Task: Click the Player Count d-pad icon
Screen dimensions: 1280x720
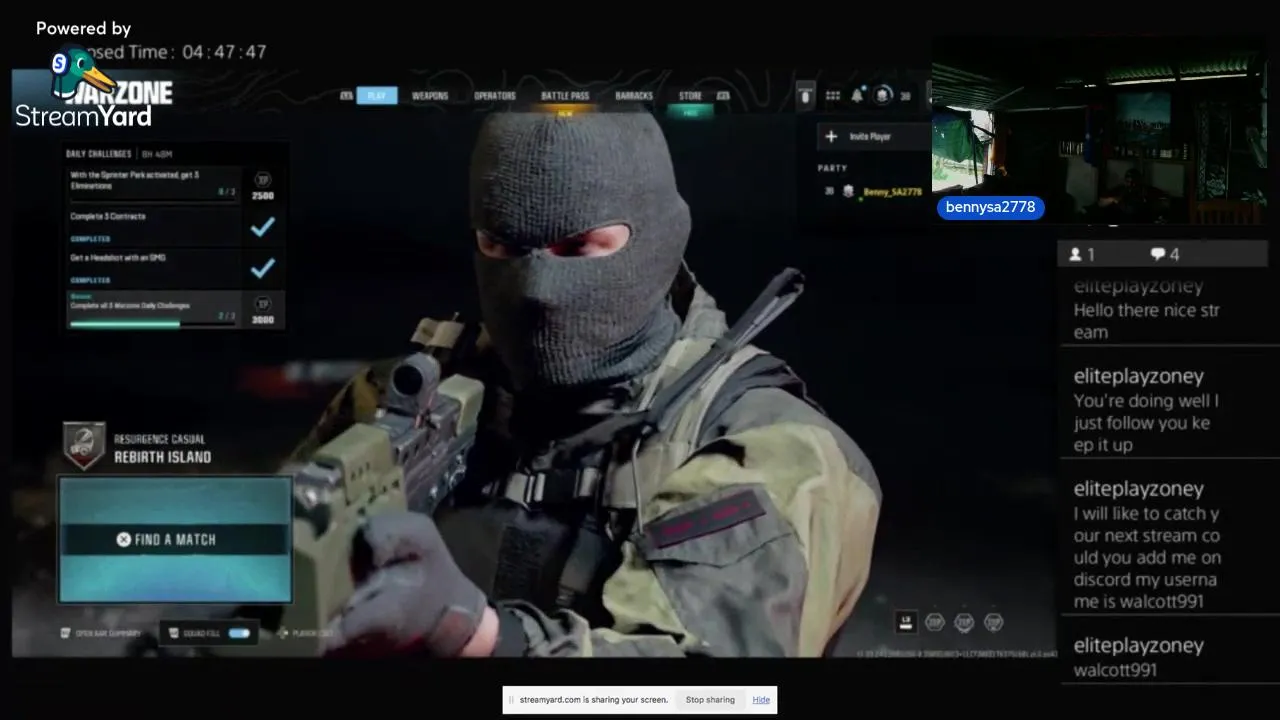Action: (x=283, y=633)
